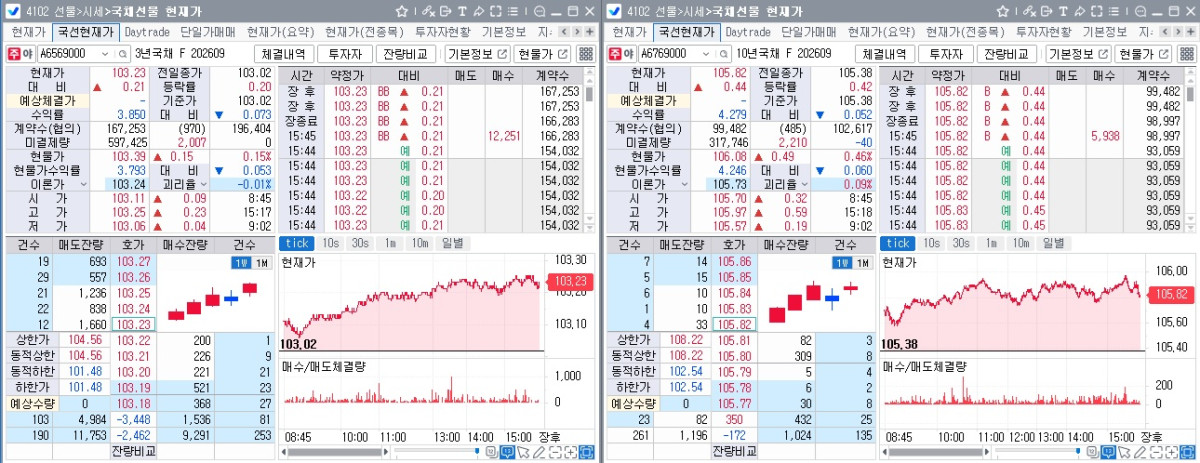Click zoom-out magnifier icon in right window title bar
This screenshot has height=463, width=1200.
click(x=1140, y=11)
